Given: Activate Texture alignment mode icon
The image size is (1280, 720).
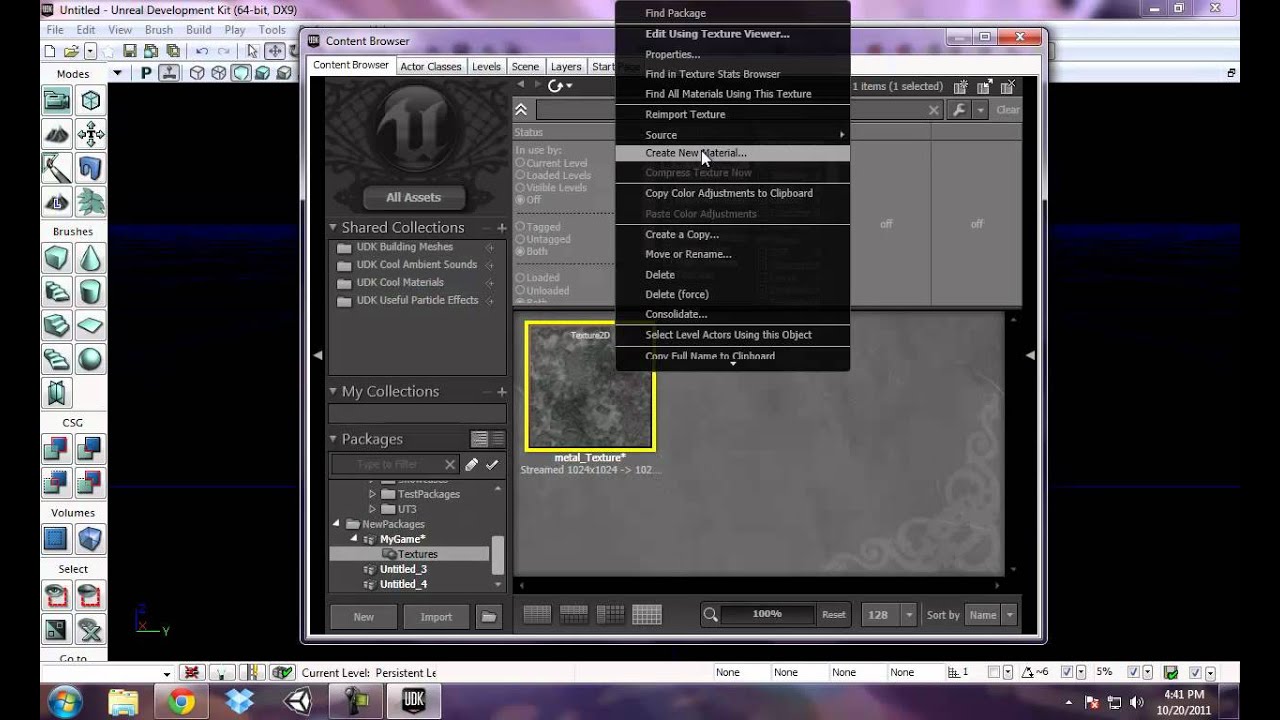Looking at the screenshot, I should [90, 134].
